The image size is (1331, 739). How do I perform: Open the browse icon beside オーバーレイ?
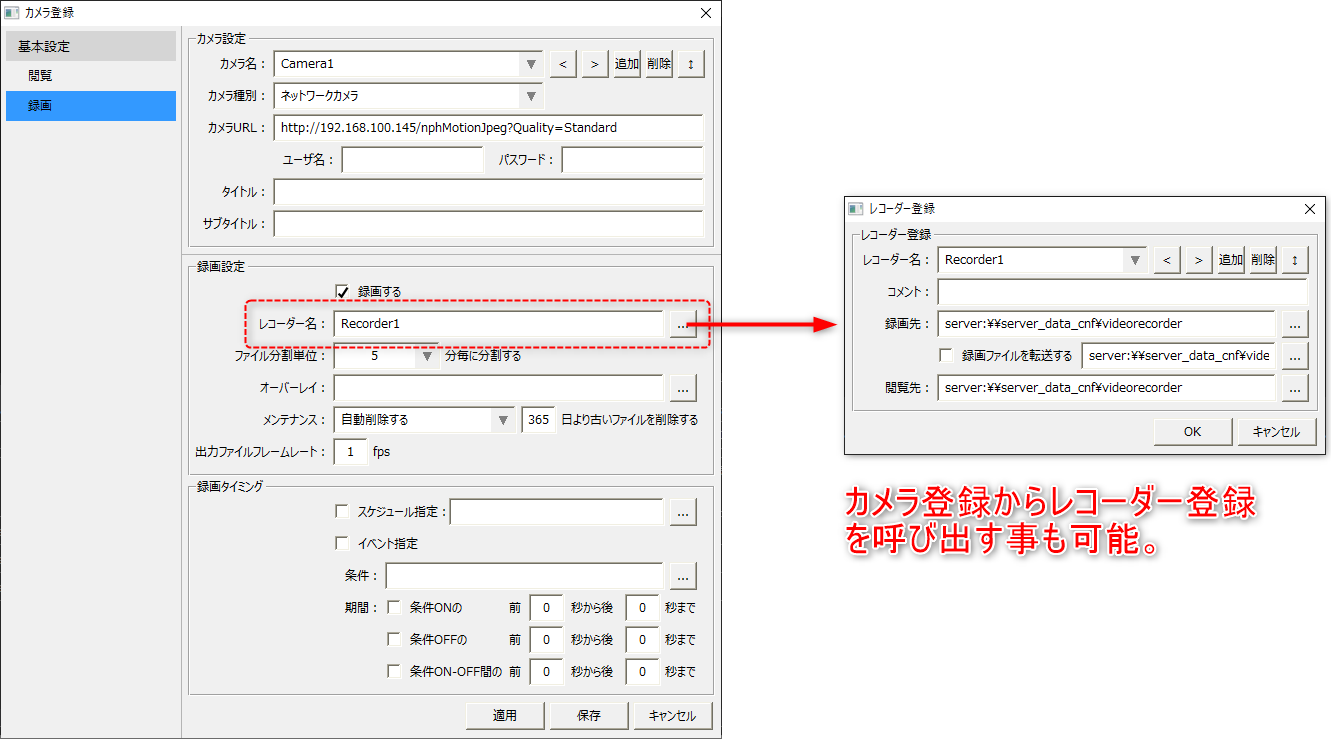coord(683,387)
